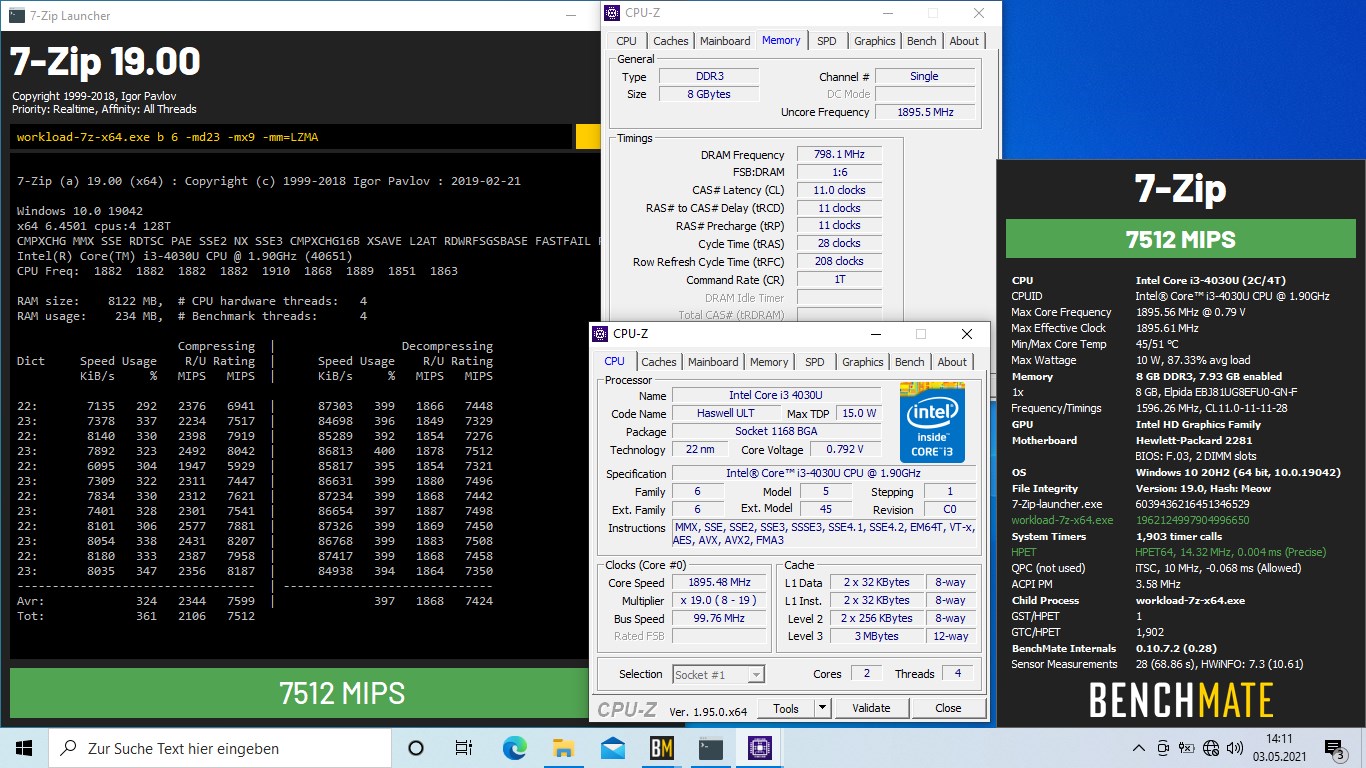Image resolution: width=1366 pixels, height=768 pixels.
Task: Switch to CPU tab in back CPU-Z window
Action: [626, 41]
